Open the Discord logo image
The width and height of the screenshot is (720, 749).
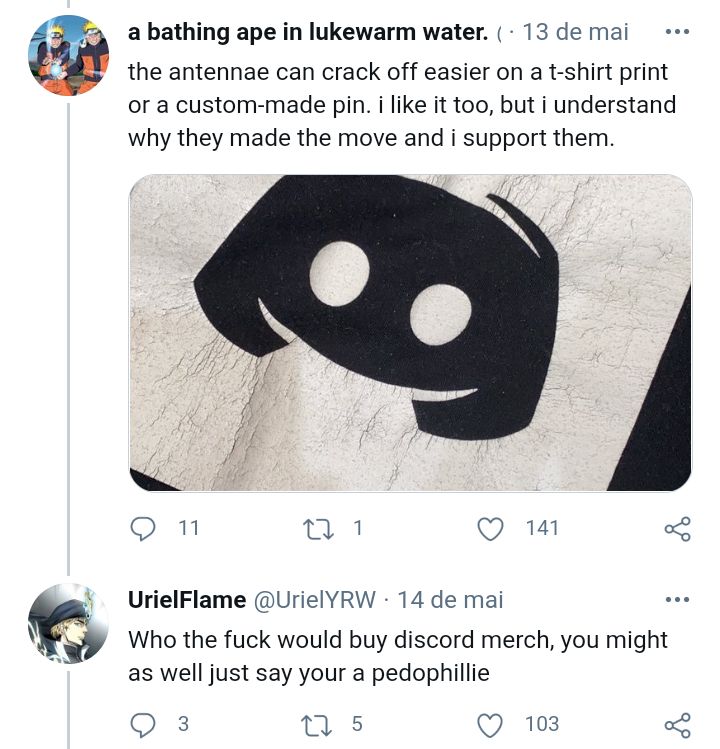410,332
